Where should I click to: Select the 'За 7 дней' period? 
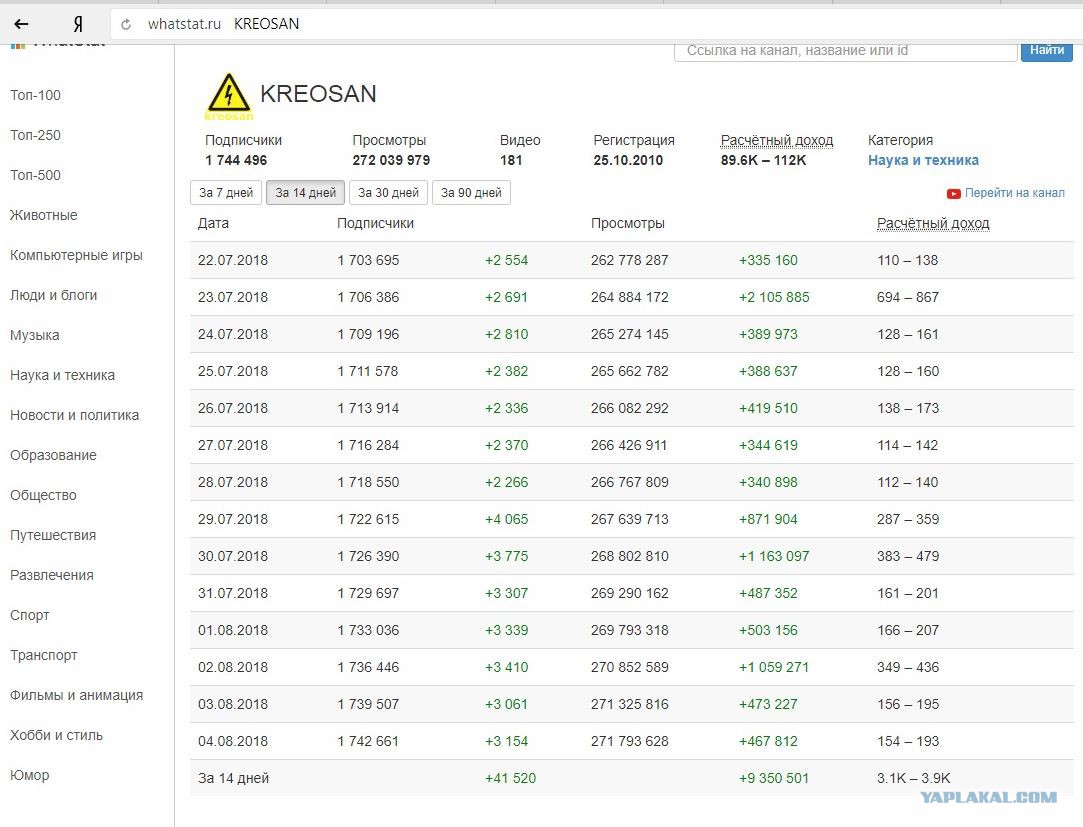coord(226,193)
